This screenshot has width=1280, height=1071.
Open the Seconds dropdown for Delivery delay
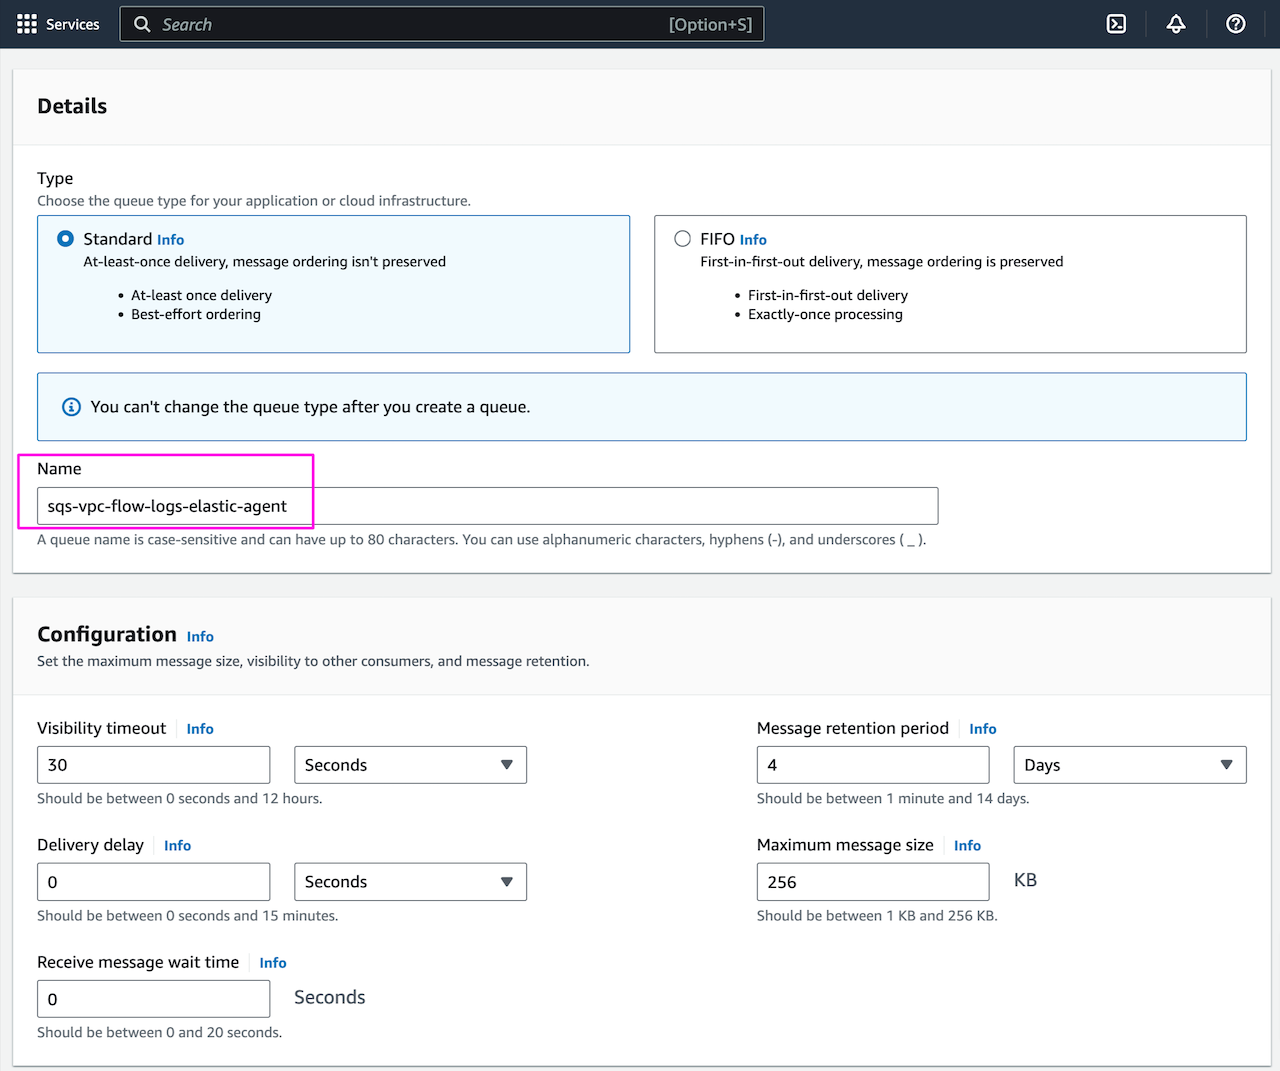410,881
